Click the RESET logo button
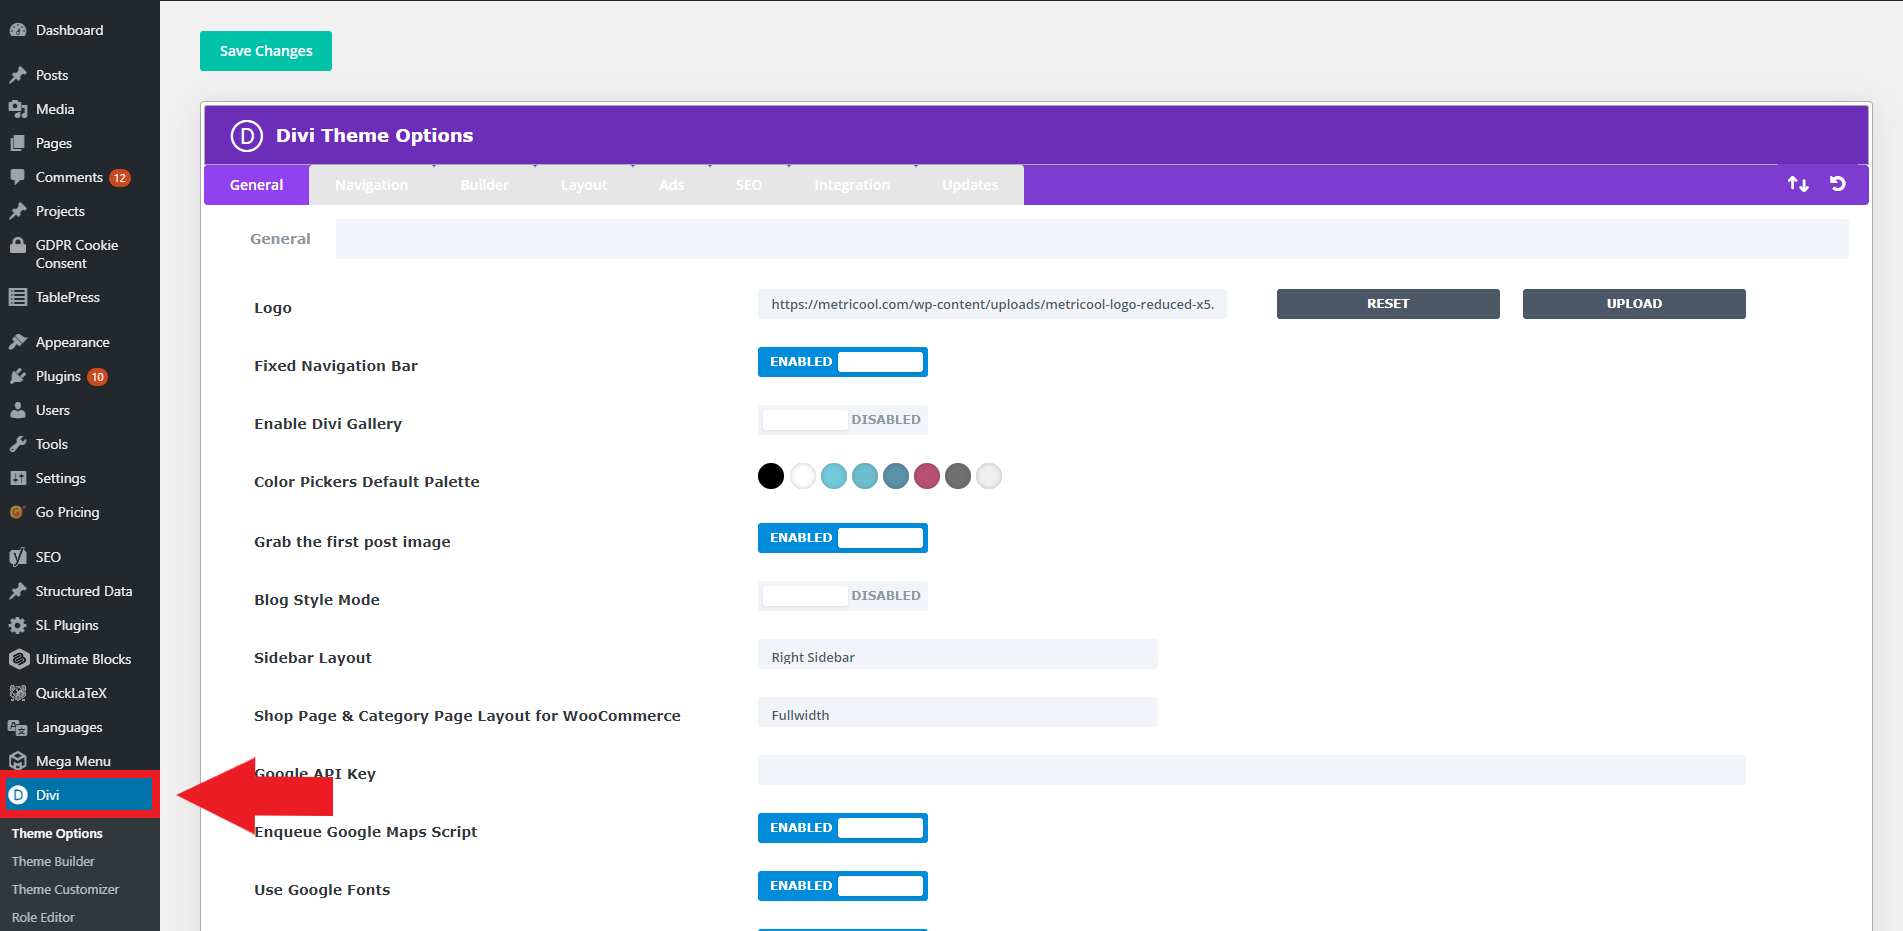The image size is (1903, 931). [1388, 304]
